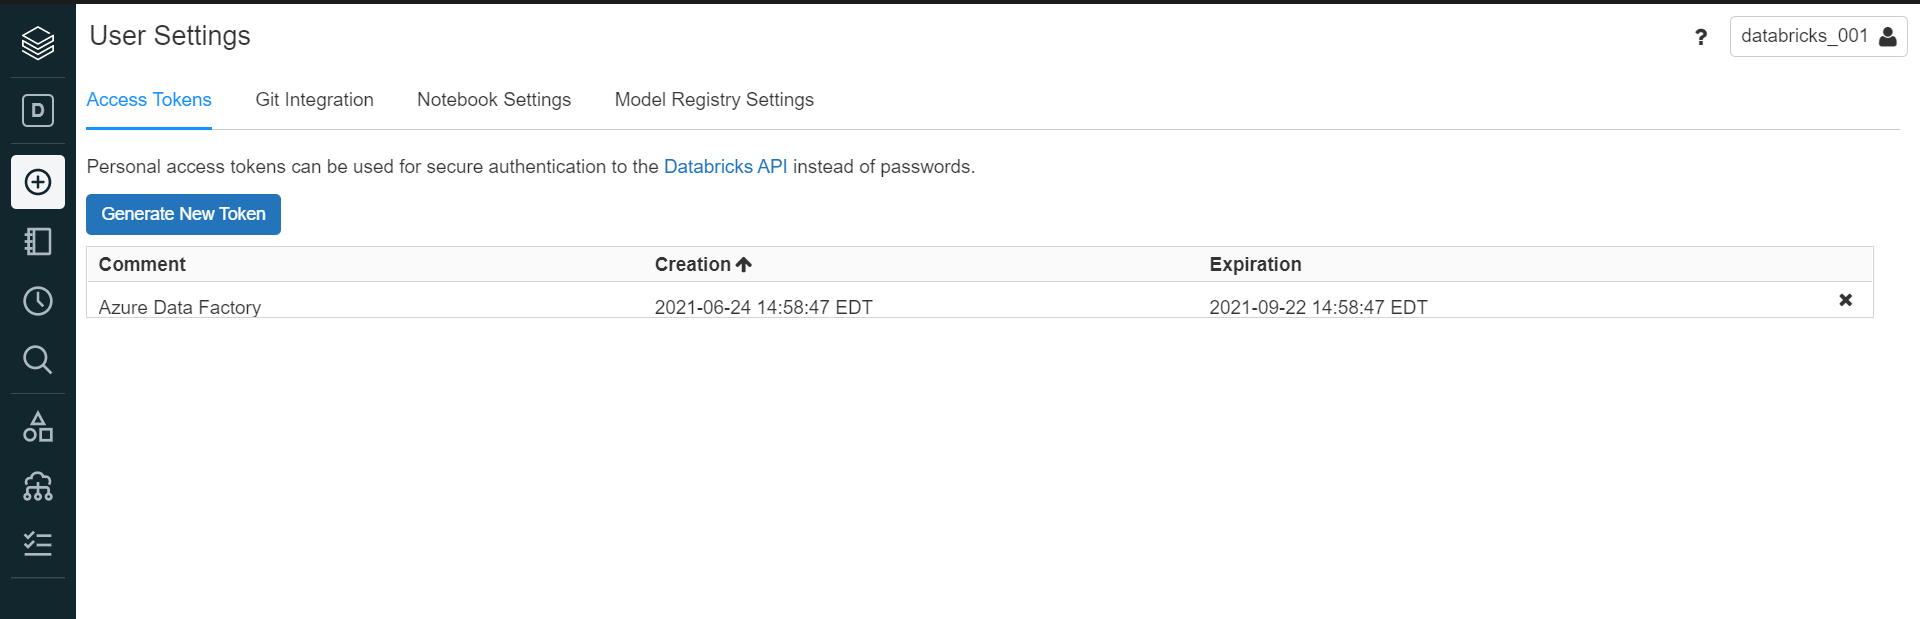Click the Generate New Token button
The image size is (1920, 619).
tap(183, 214)
